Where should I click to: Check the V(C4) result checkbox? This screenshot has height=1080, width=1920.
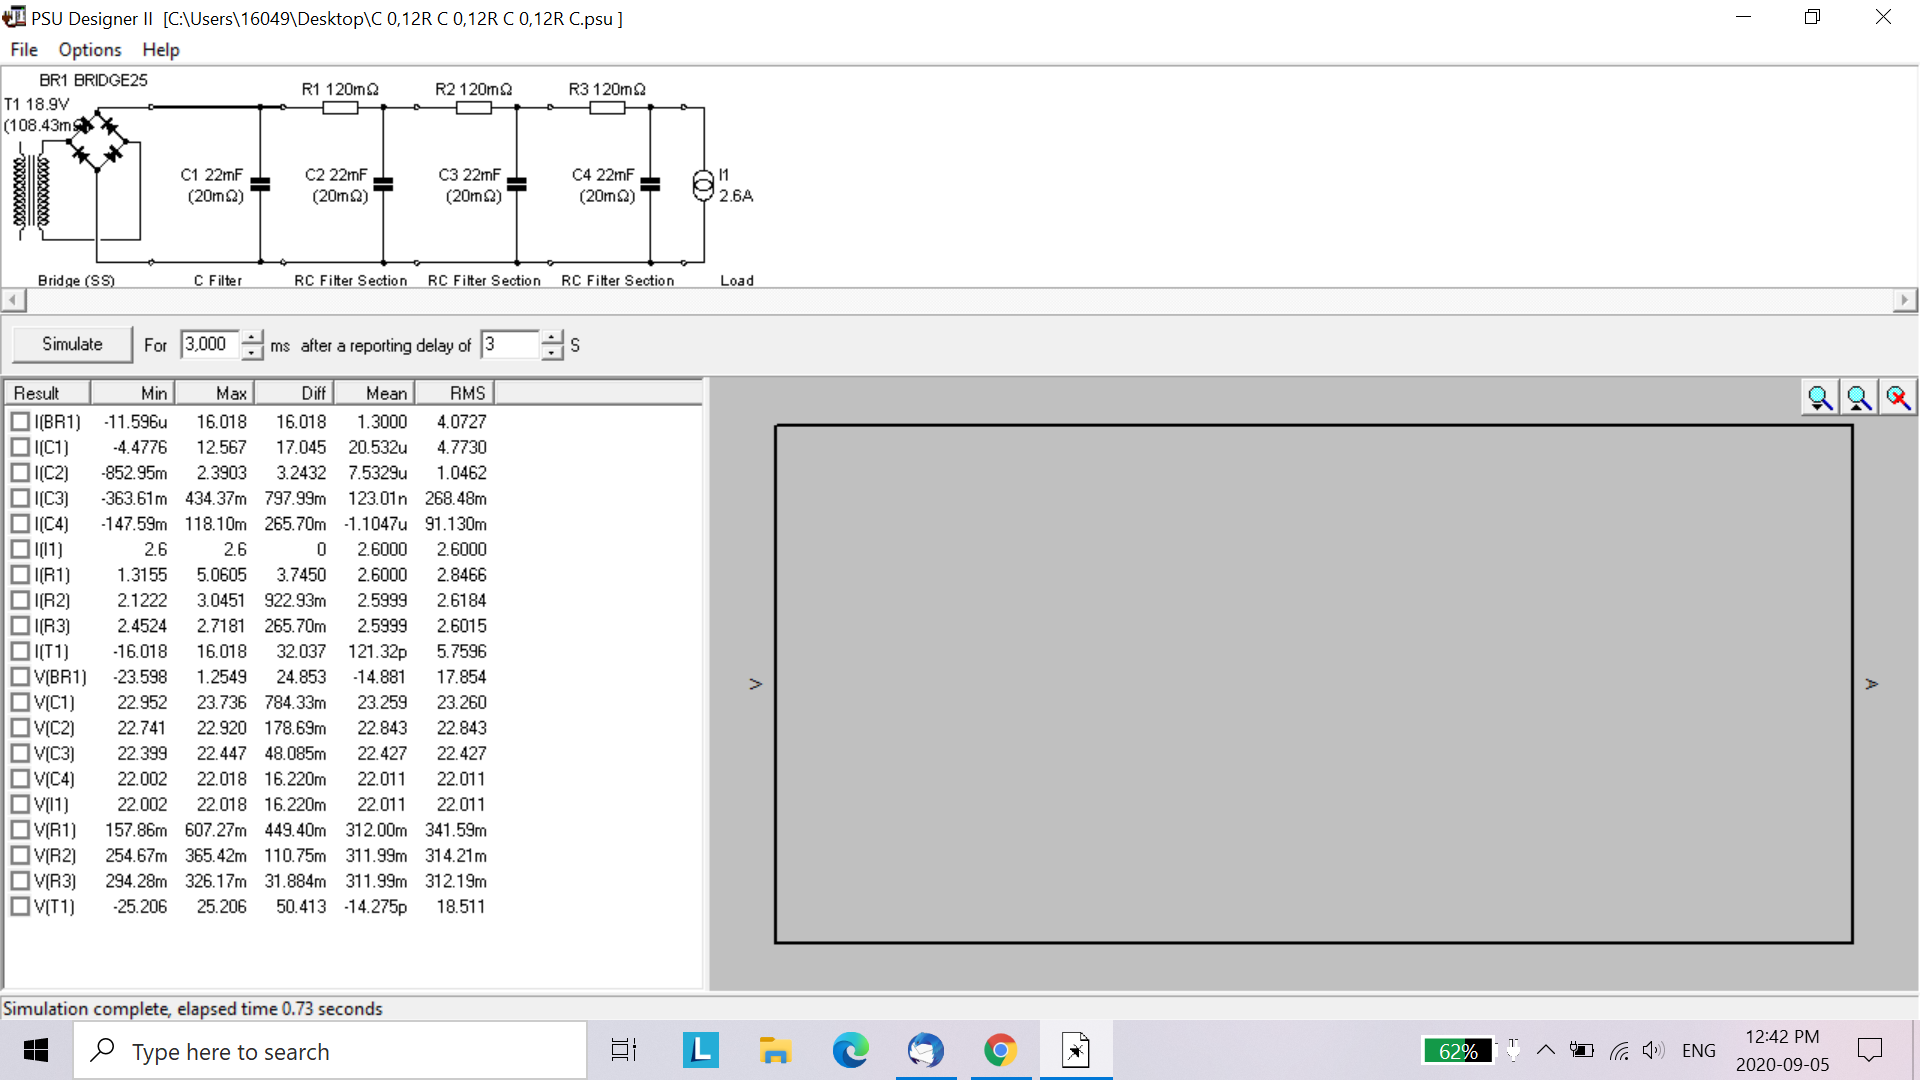pos(20,779)
